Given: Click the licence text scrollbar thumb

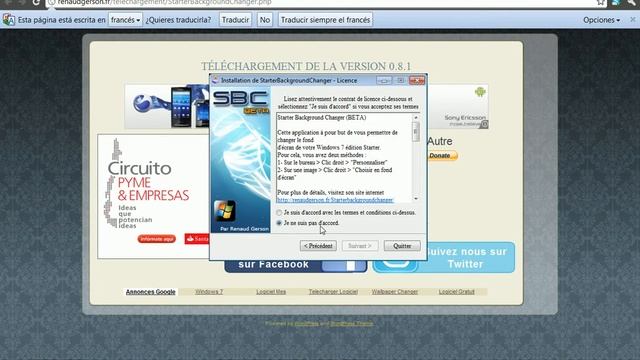Looking at the screenshot, I should pos(416,131).
